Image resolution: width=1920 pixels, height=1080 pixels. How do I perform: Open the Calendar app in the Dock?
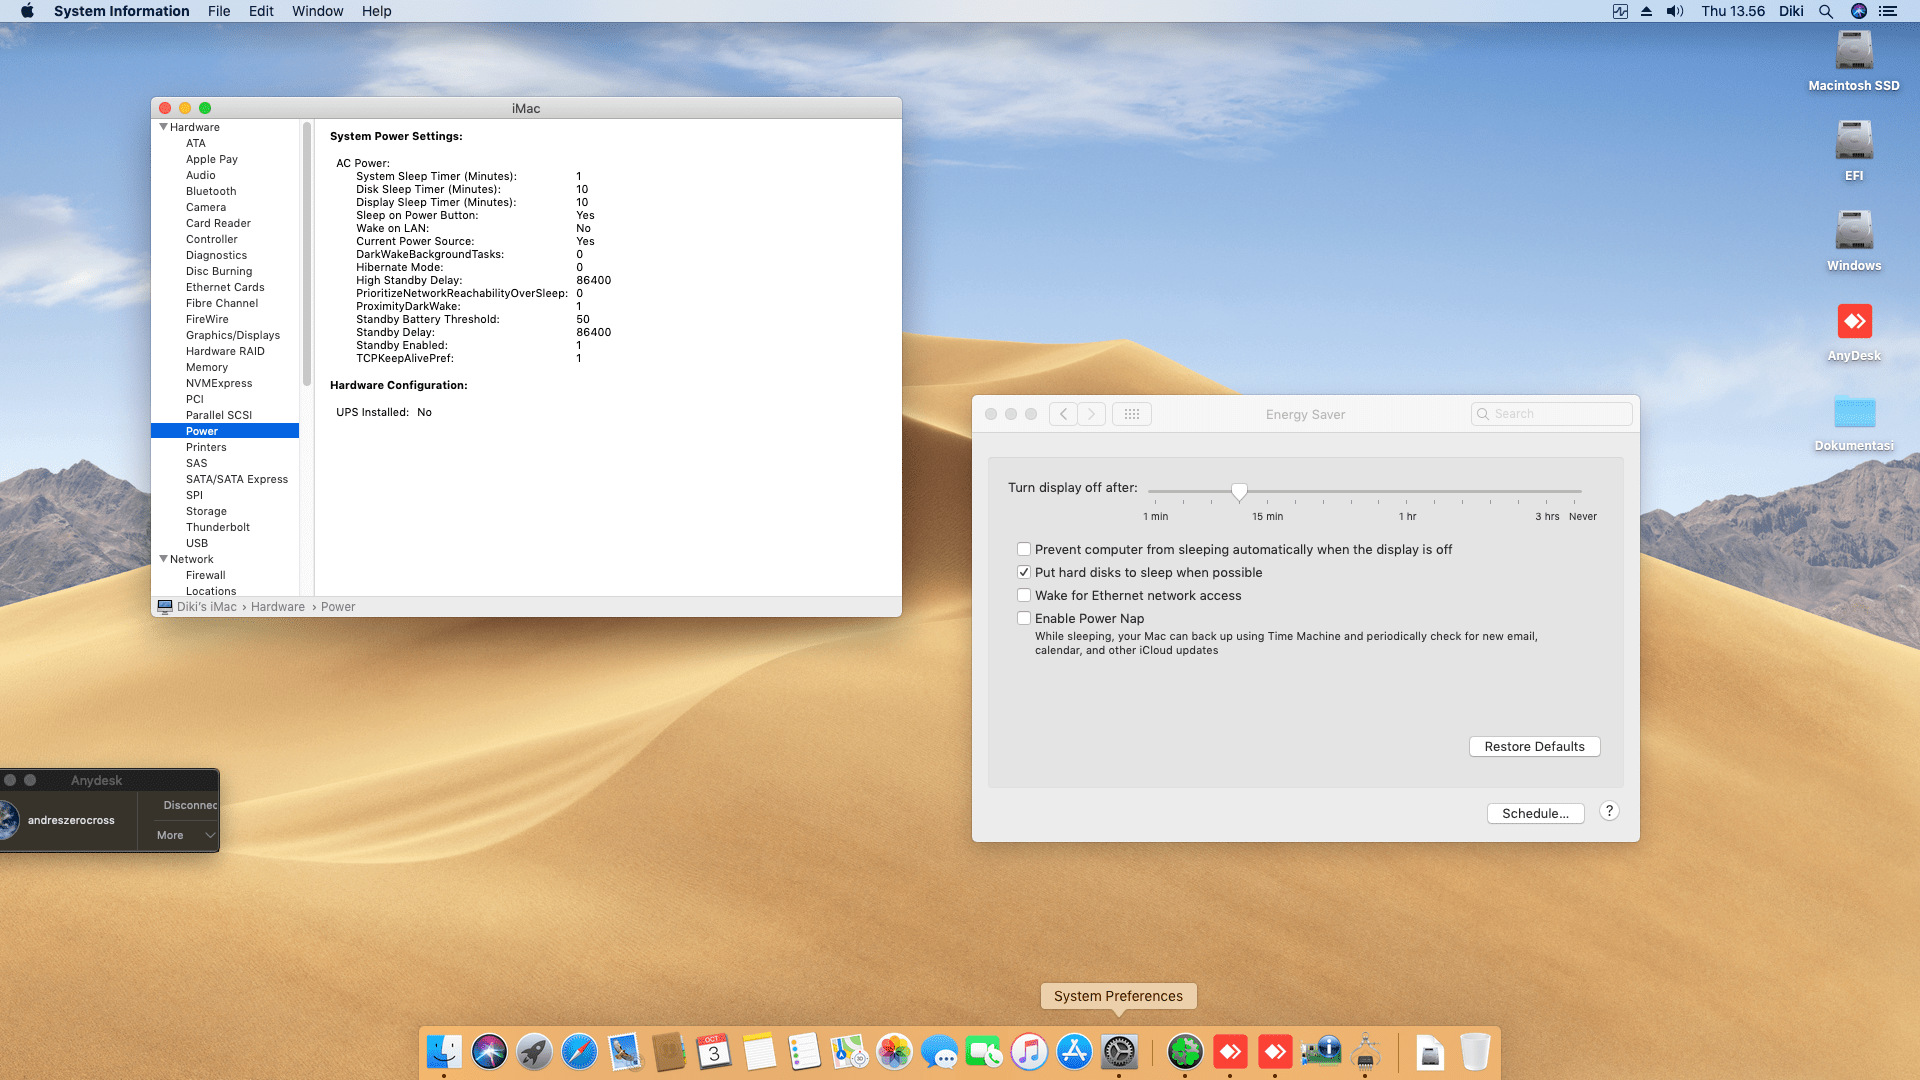click(x=712, y=1052)
